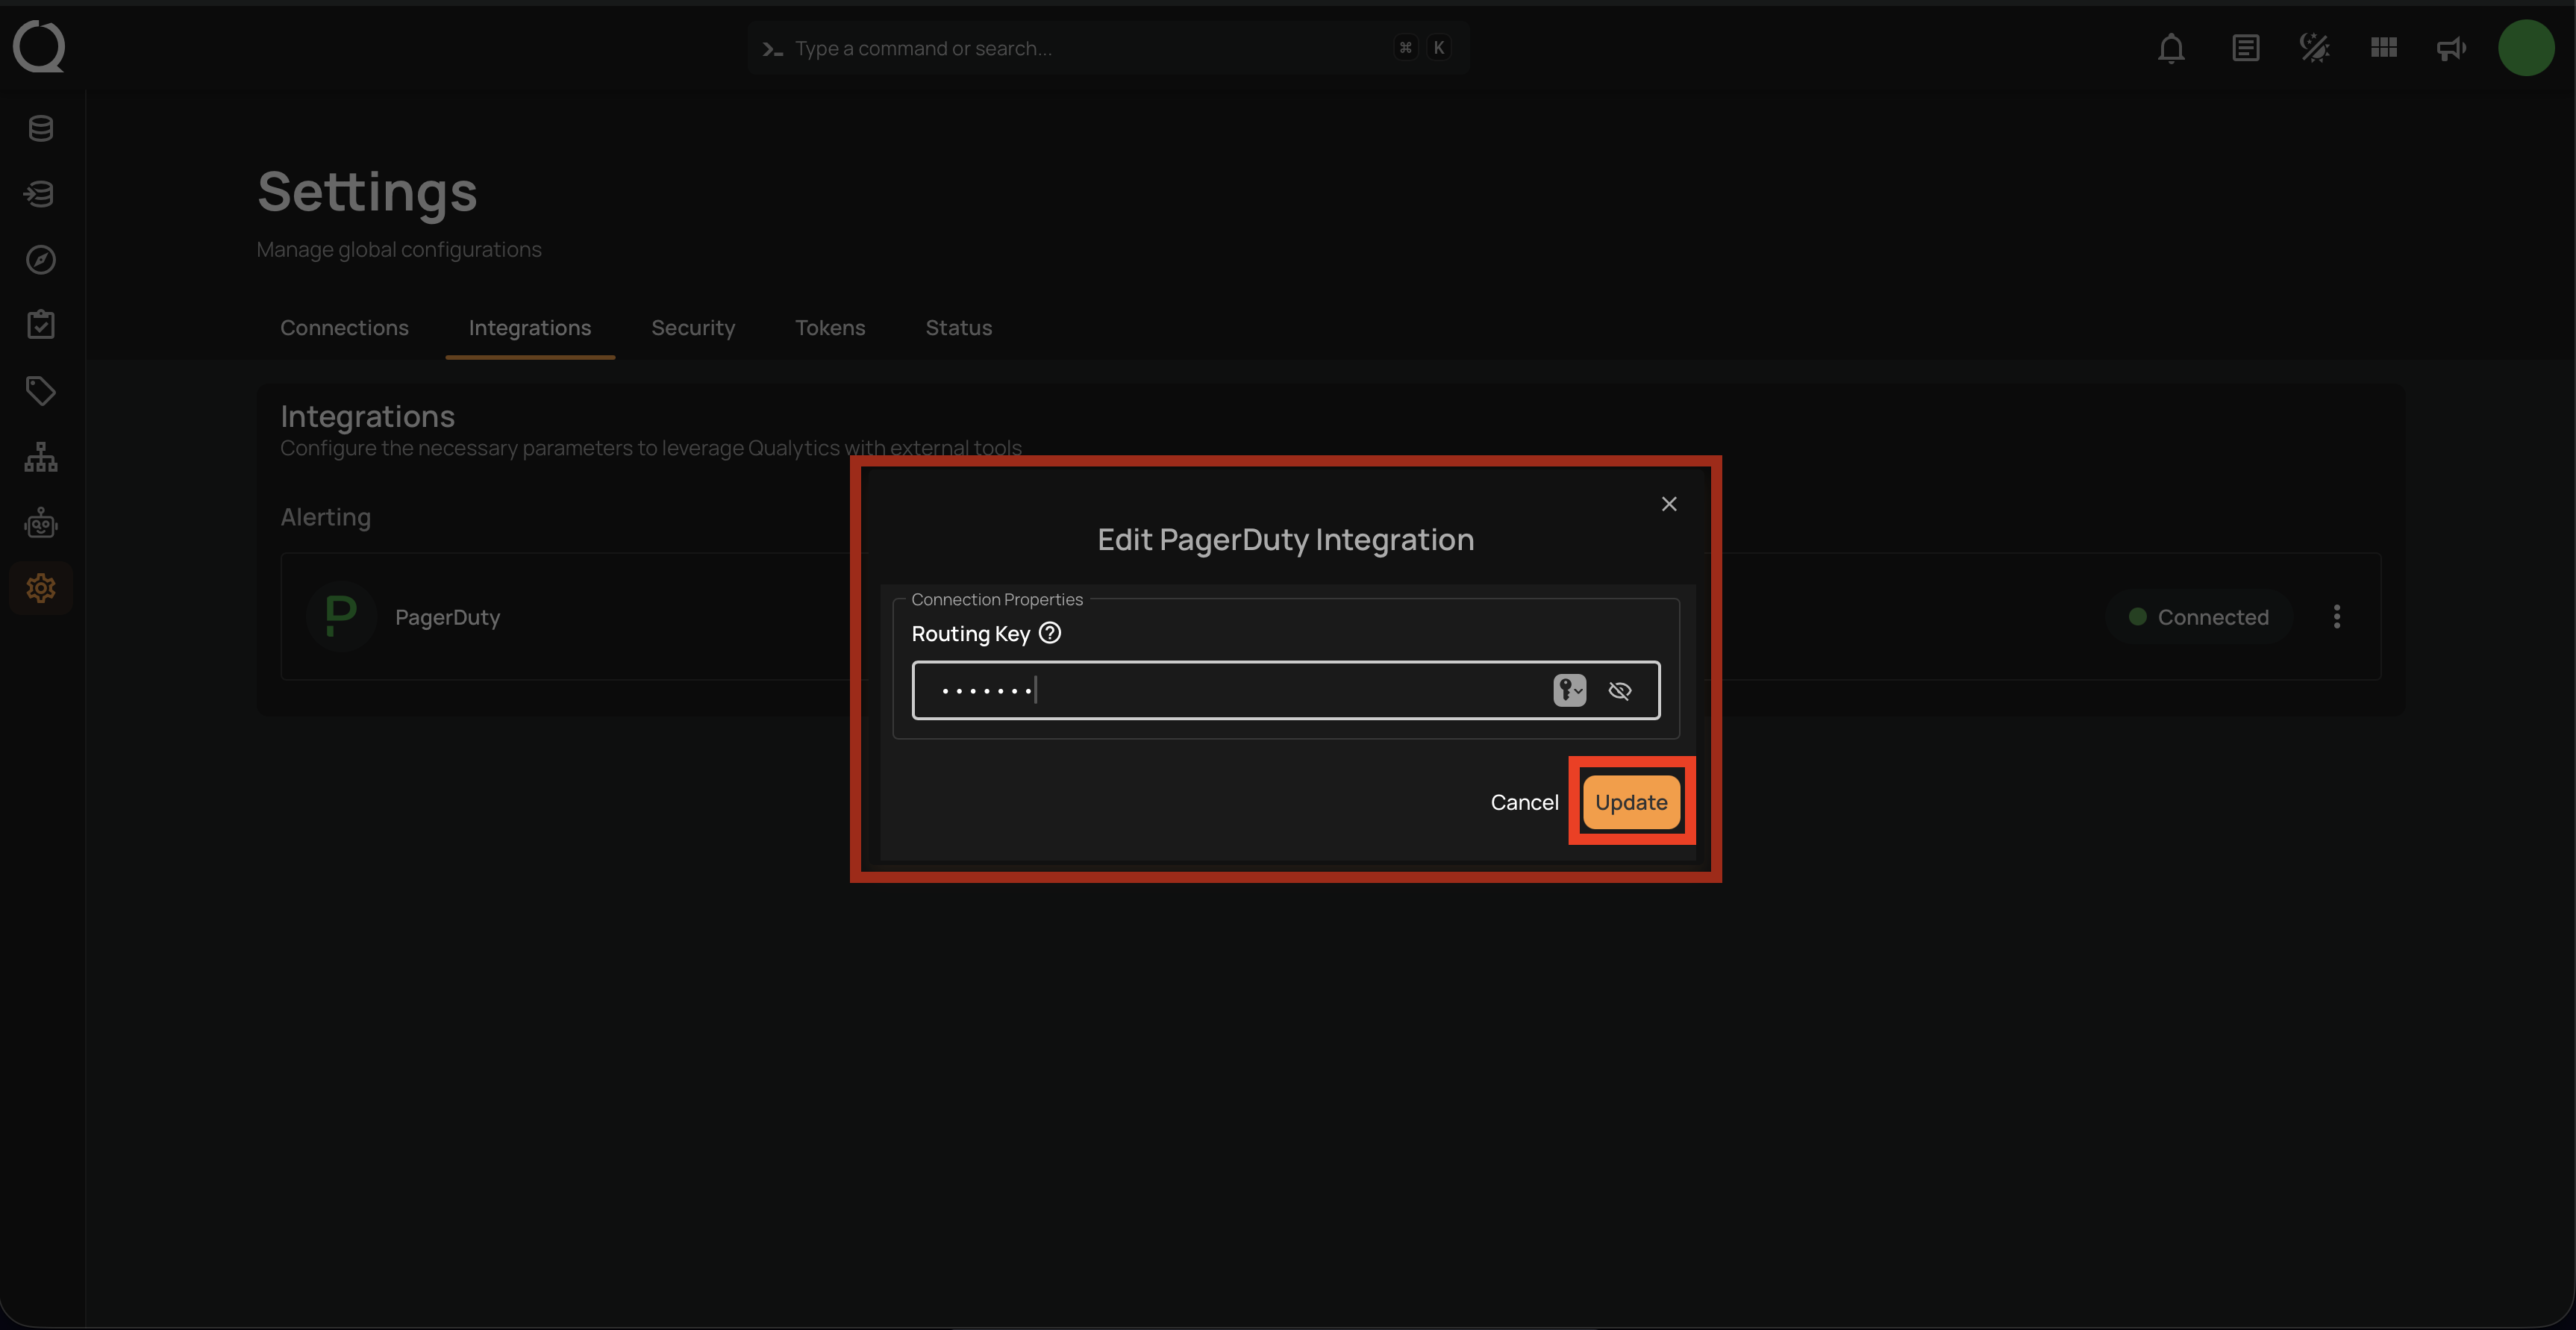2576x1330 pixels.
Task: Click Cancel in the dialog
Action: tap(1523, 802)
